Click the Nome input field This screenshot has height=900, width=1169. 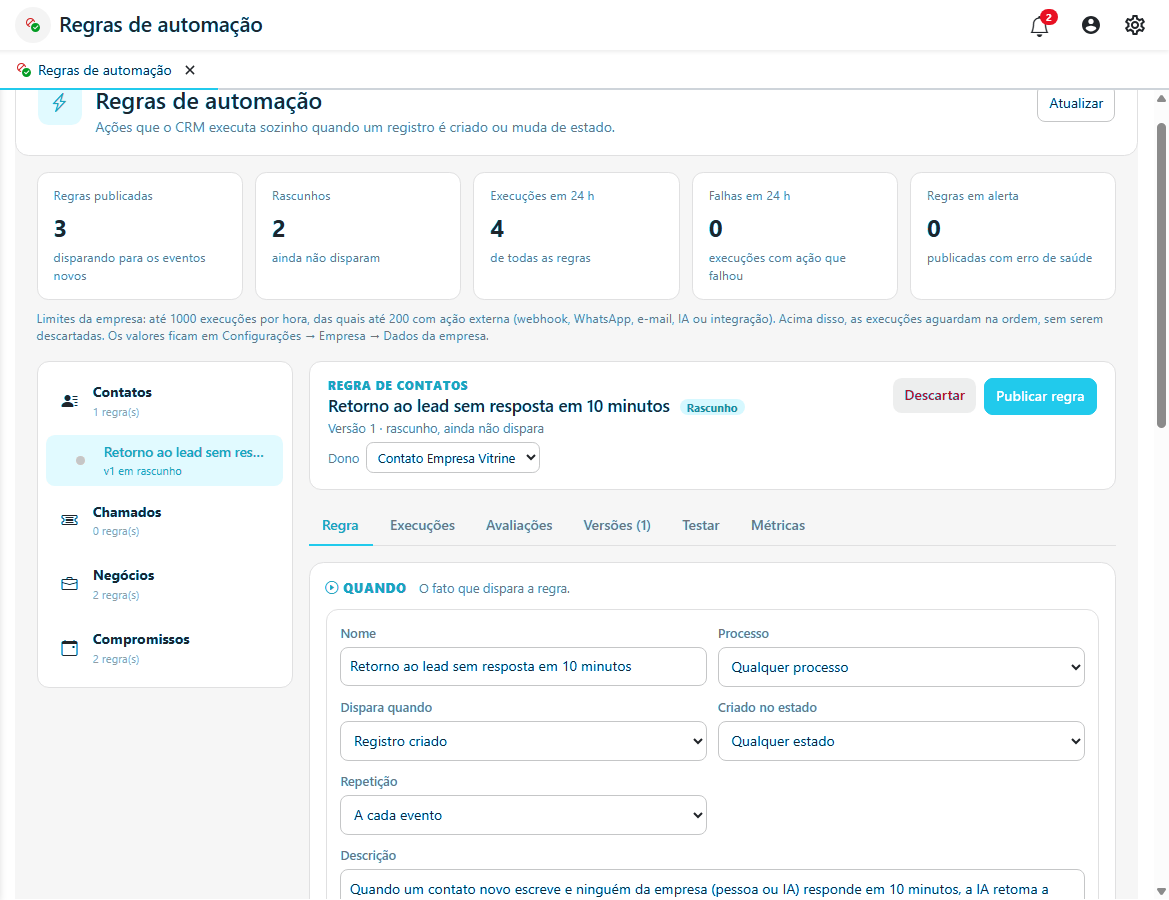click(523, 667)
